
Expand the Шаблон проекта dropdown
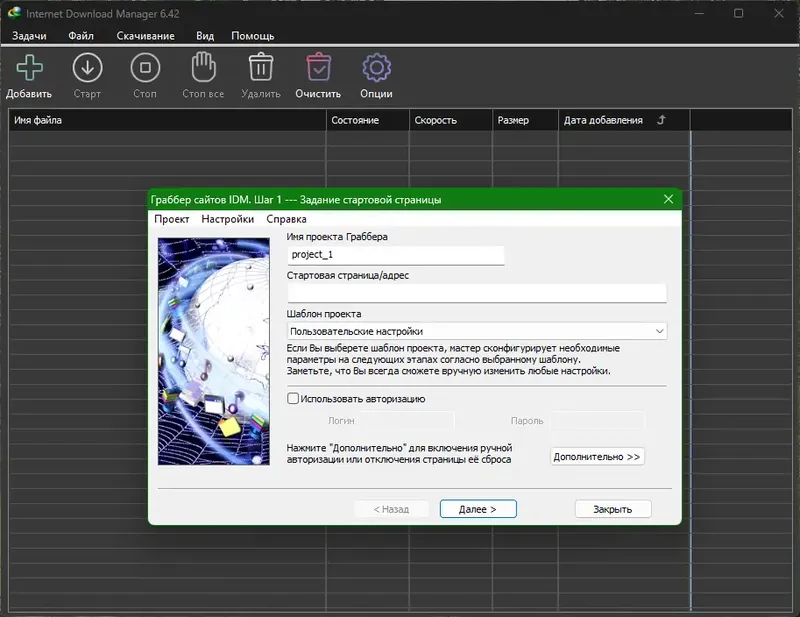click(659, 331)
